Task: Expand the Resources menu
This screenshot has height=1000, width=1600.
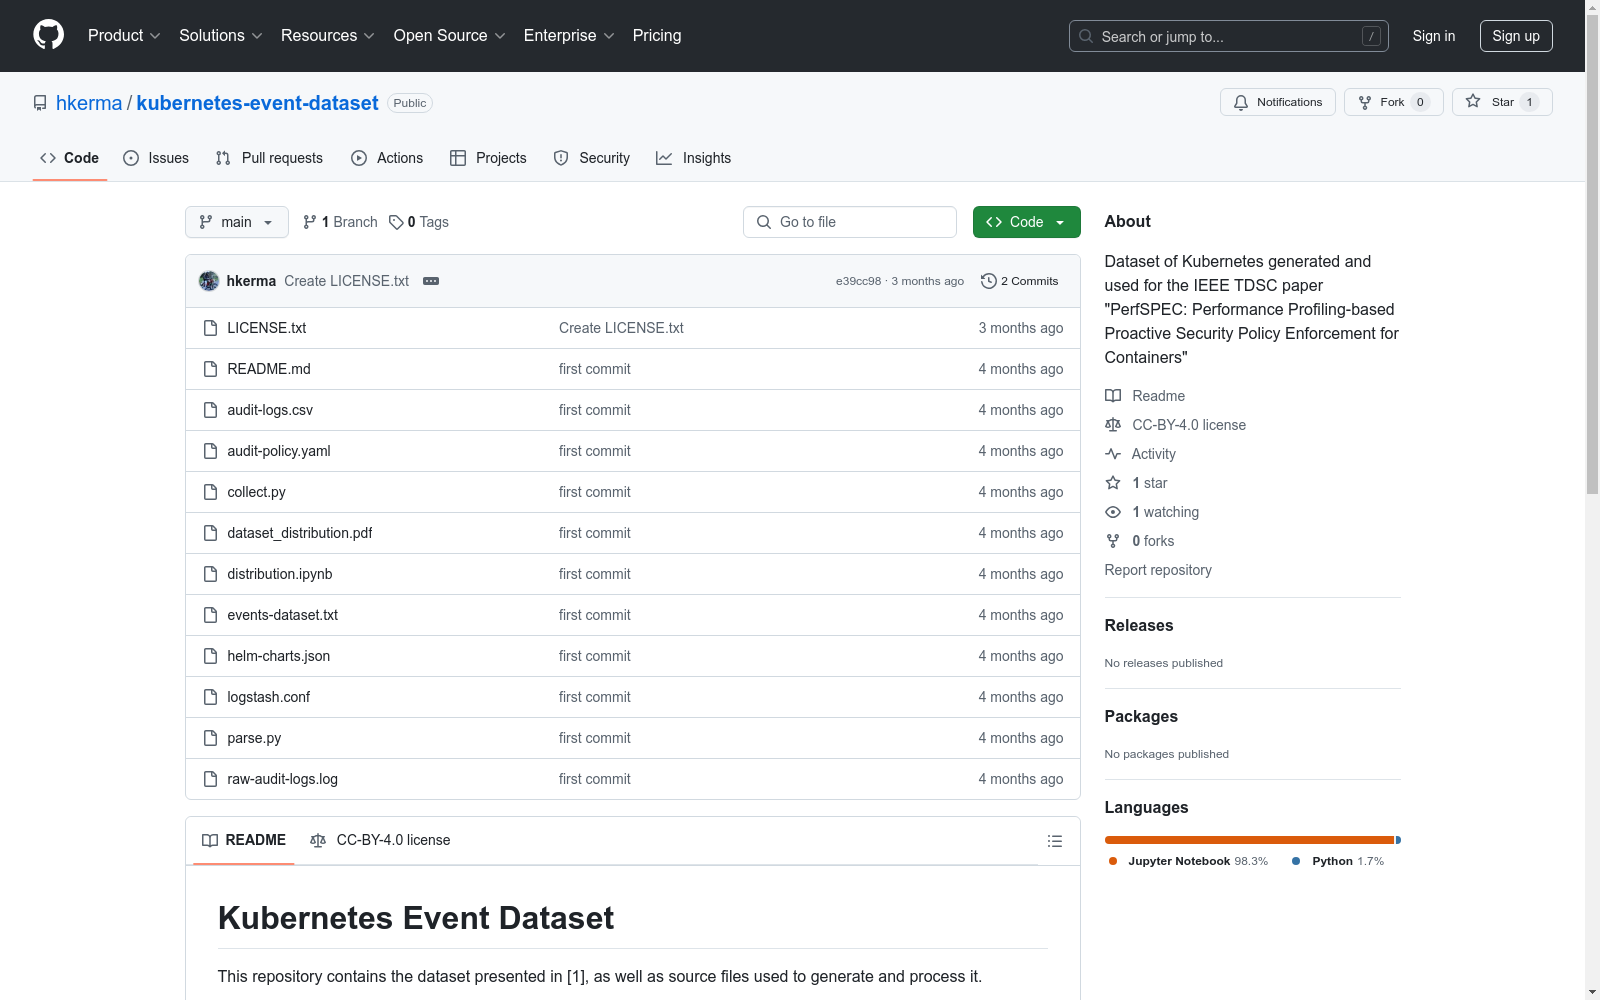Action: 328,36
